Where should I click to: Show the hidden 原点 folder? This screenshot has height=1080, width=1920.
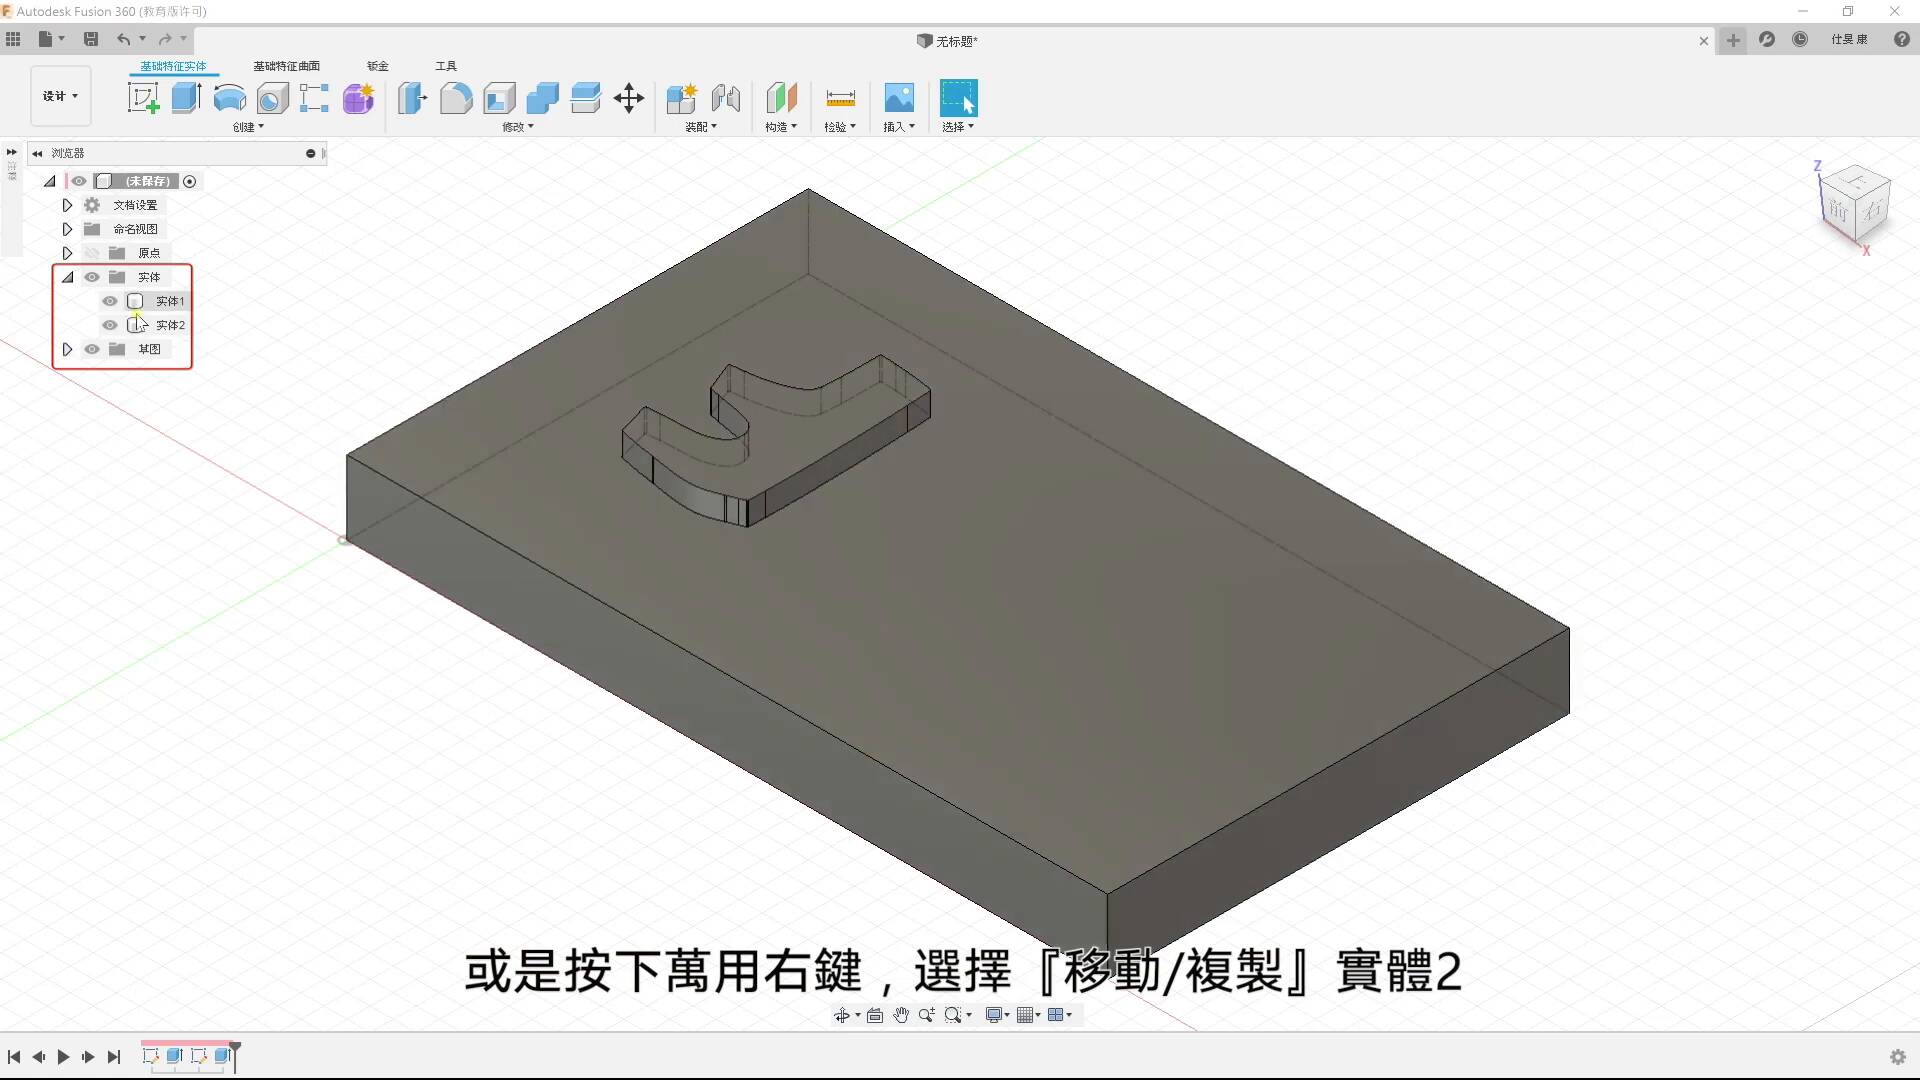point(92,253)
